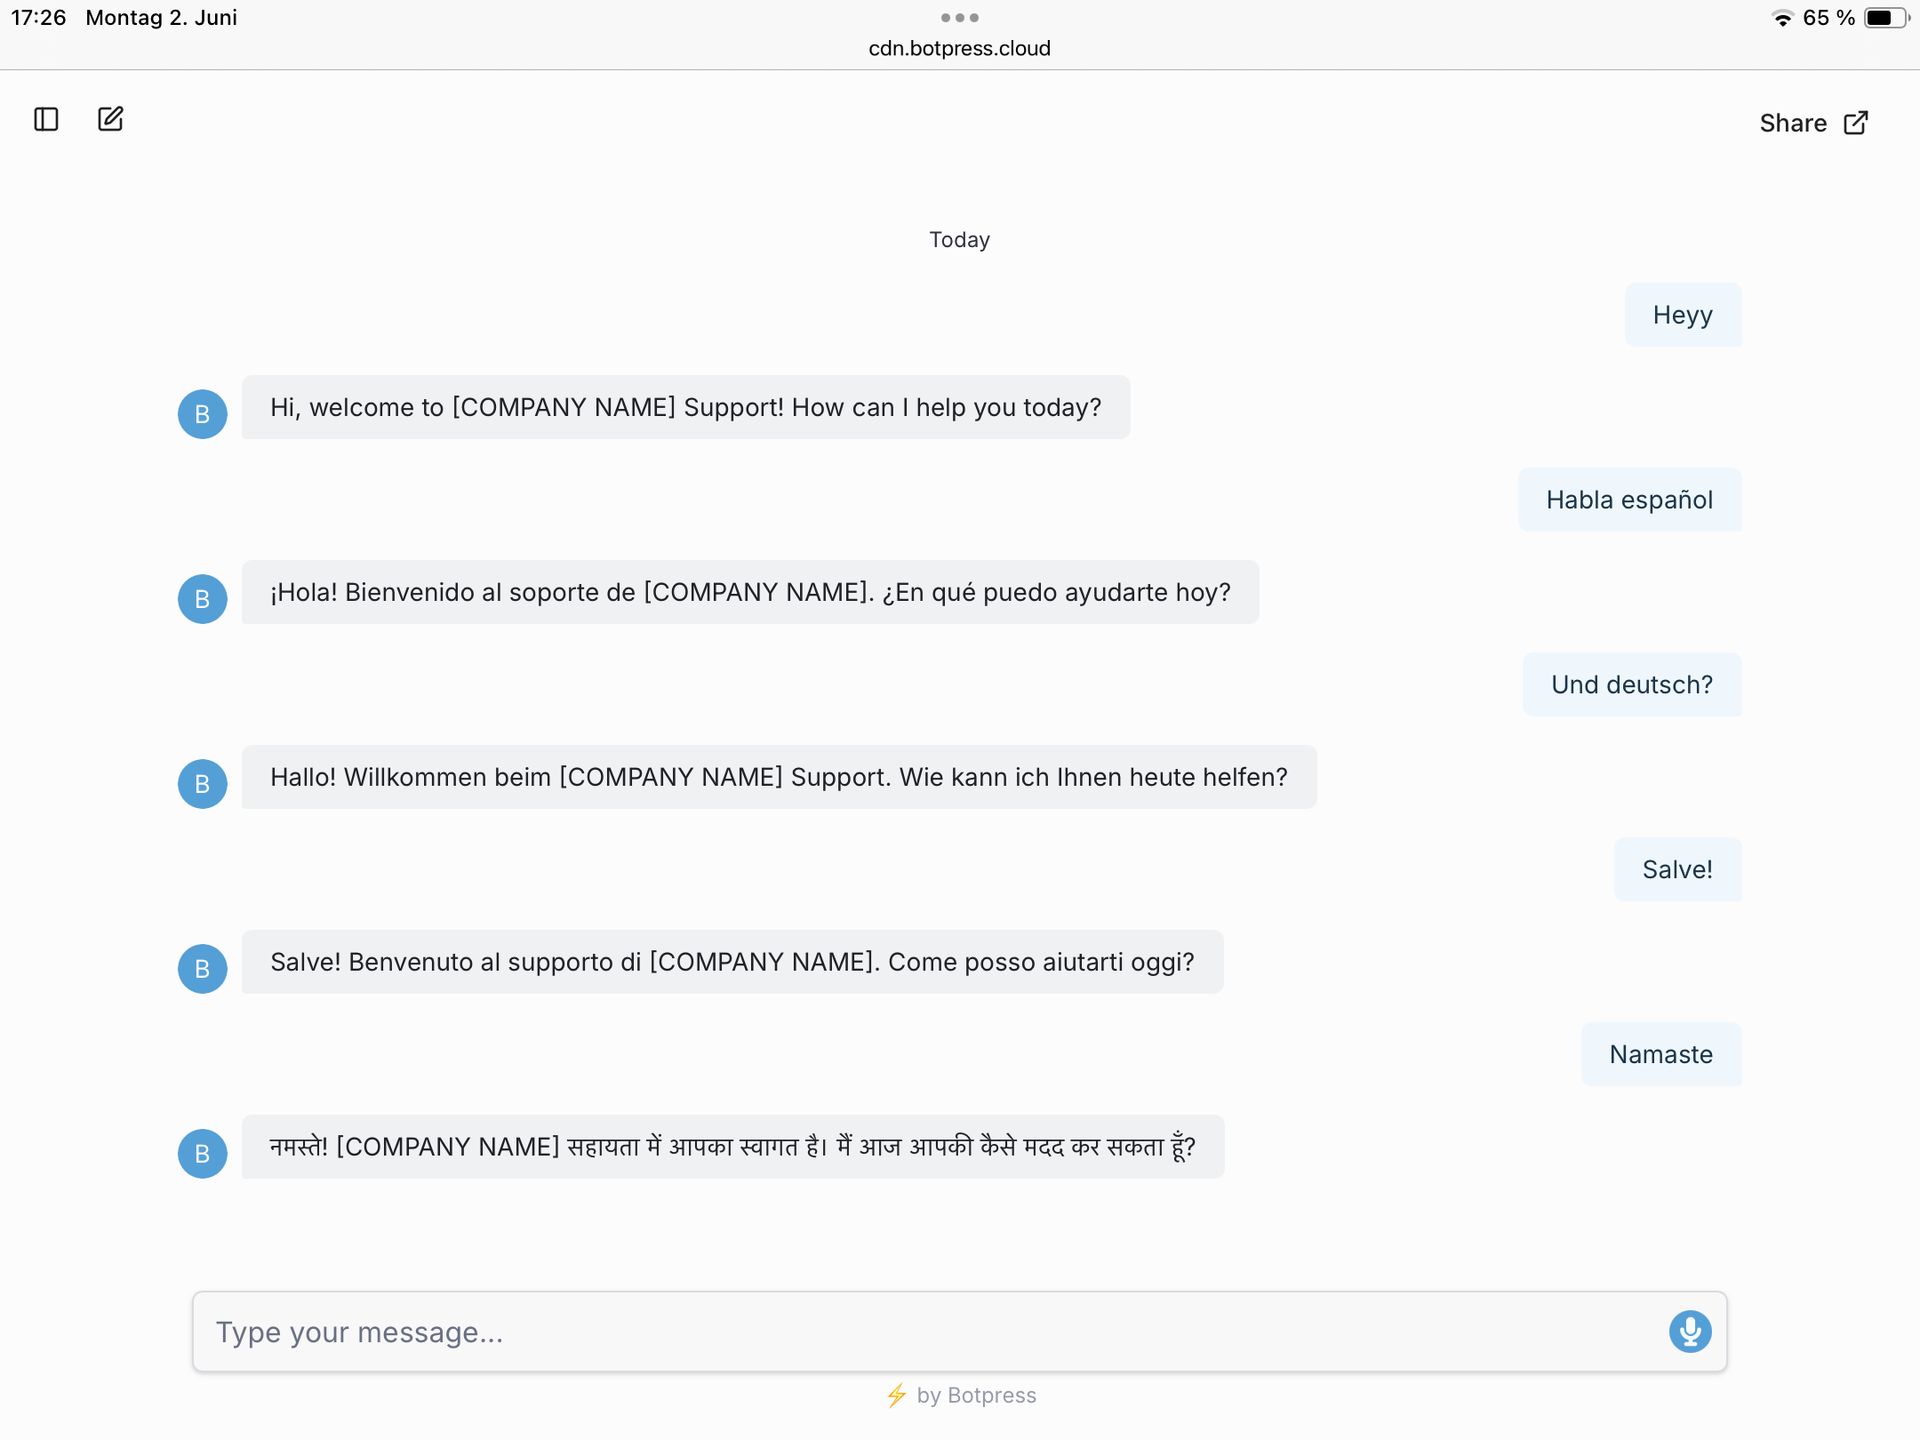Open the battery status indicator
This screenshot has height=1440, width=1920.
click(x=1886, y=18)
